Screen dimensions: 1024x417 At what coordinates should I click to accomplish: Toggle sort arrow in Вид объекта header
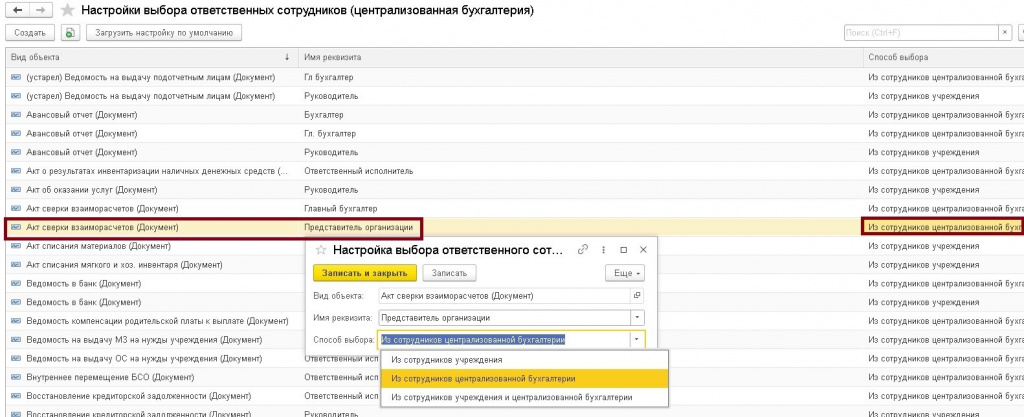click(287, 57)
